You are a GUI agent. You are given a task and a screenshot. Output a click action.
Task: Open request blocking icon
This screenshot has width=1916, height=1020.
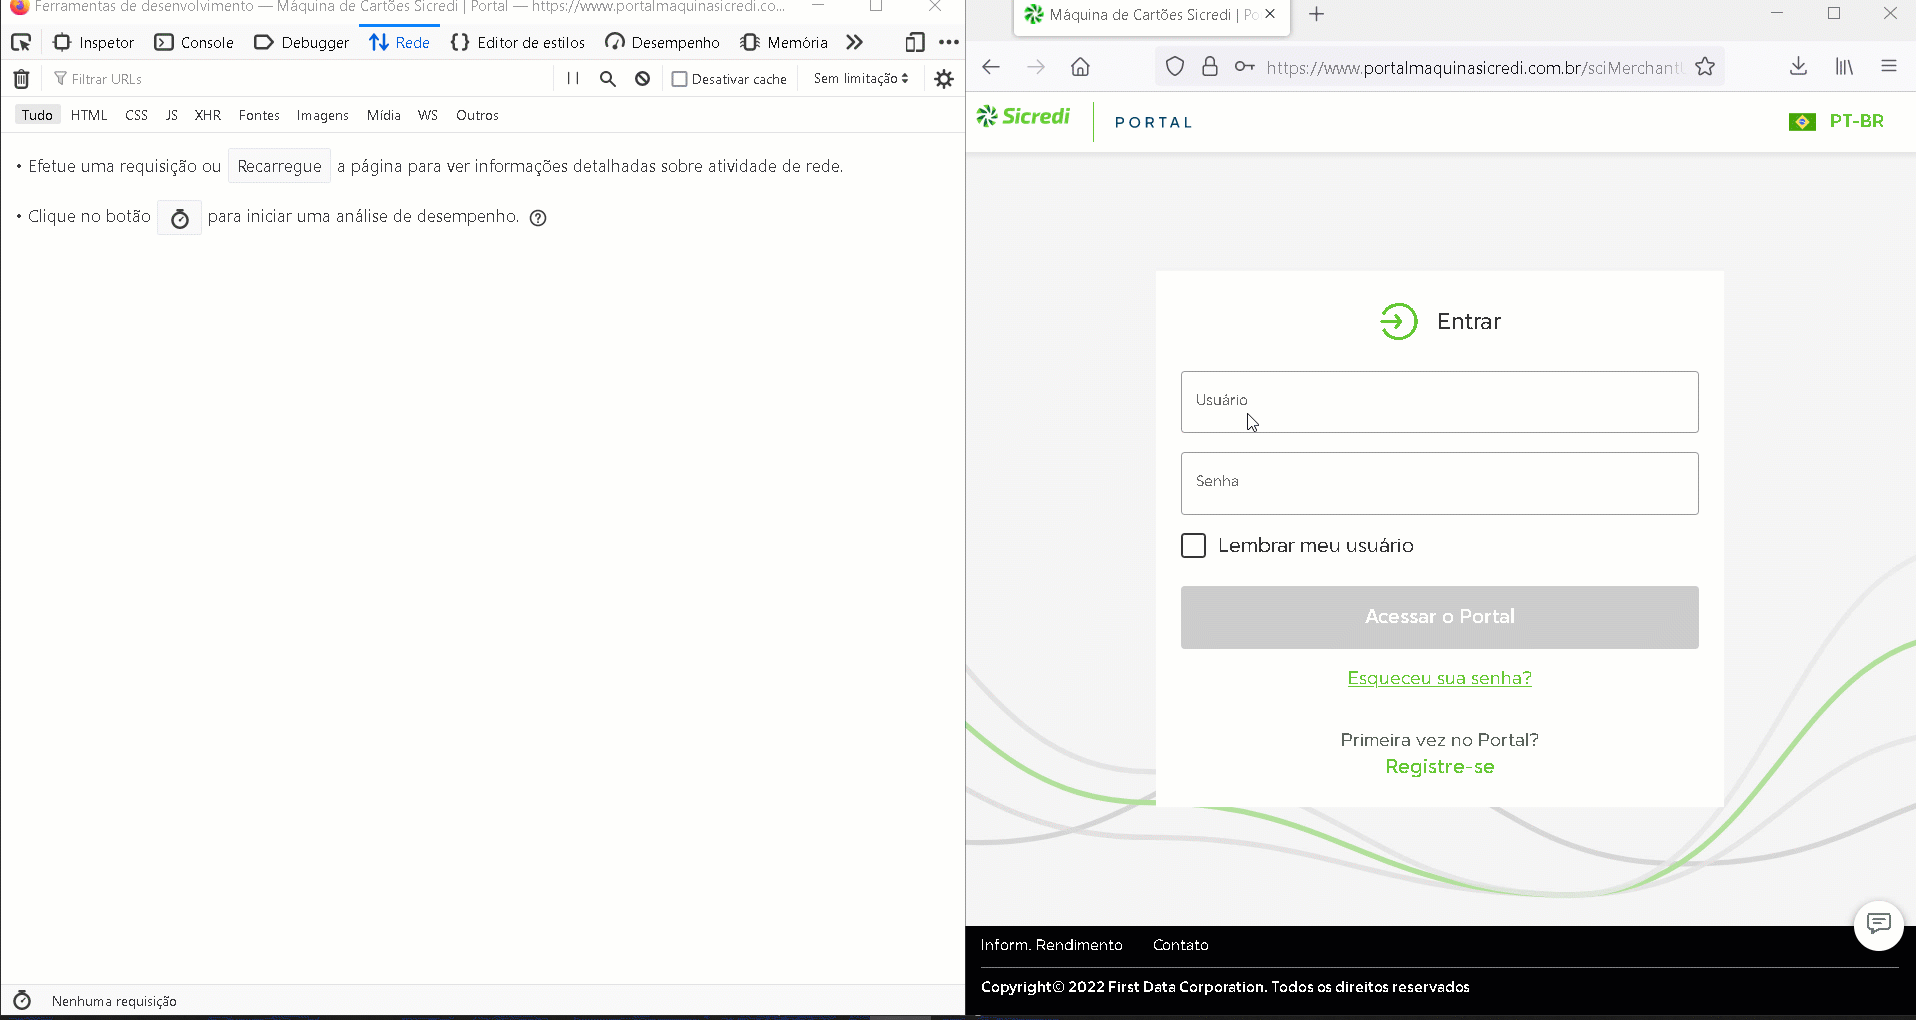click(x=643, y=79)
